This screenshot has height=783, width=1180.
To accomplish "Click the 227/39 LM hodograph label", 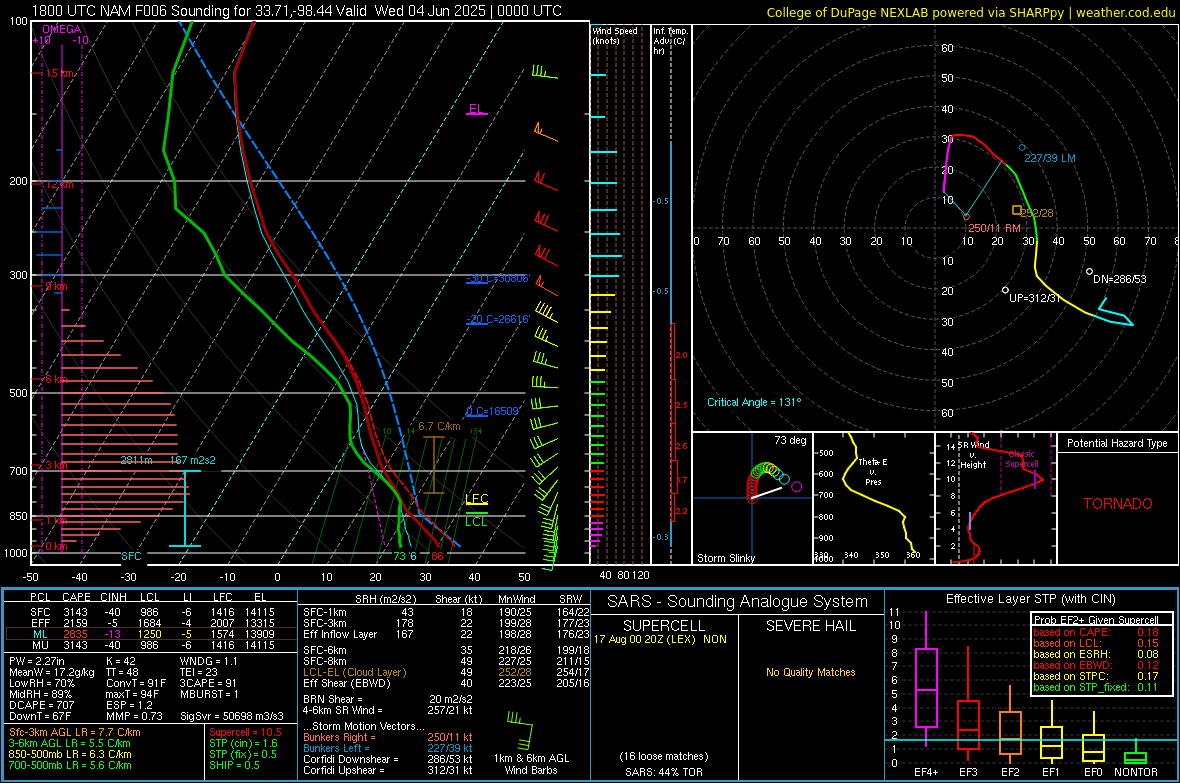I will 1050,158.
